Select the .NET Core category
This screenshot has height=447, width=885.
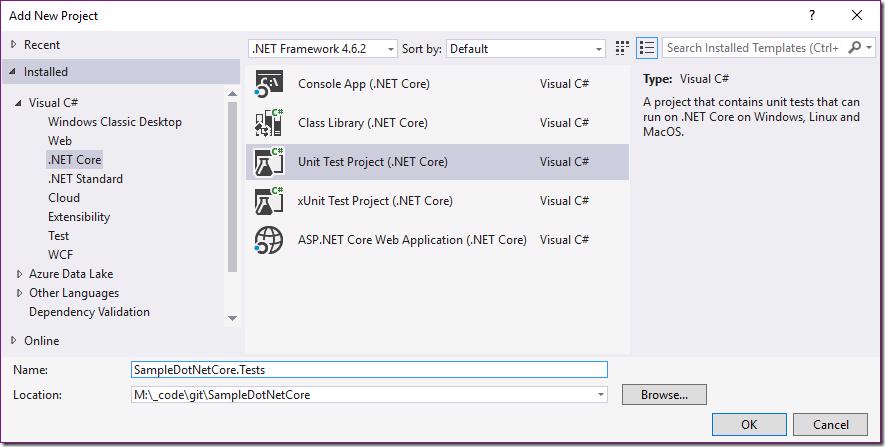pos(75,160)
